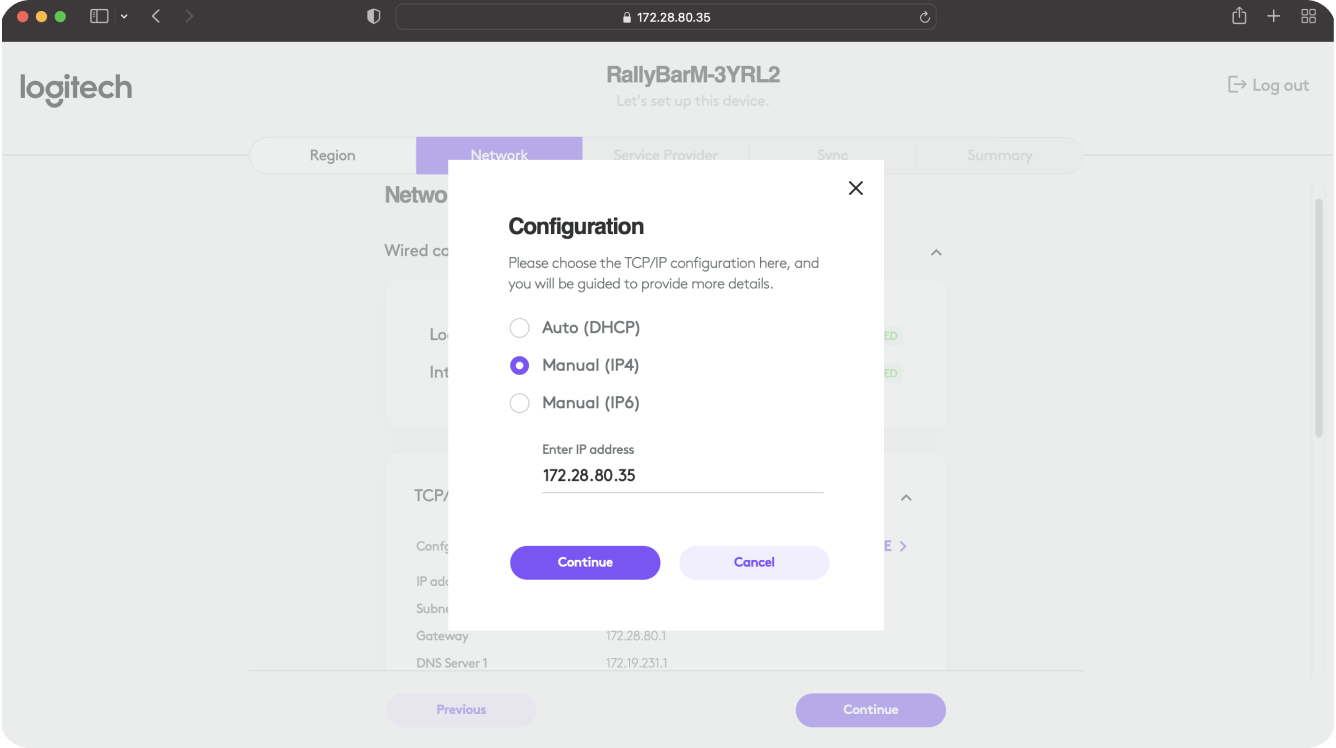
Task: Open the Safari Share icon
Action: (x=1239, y=16)
